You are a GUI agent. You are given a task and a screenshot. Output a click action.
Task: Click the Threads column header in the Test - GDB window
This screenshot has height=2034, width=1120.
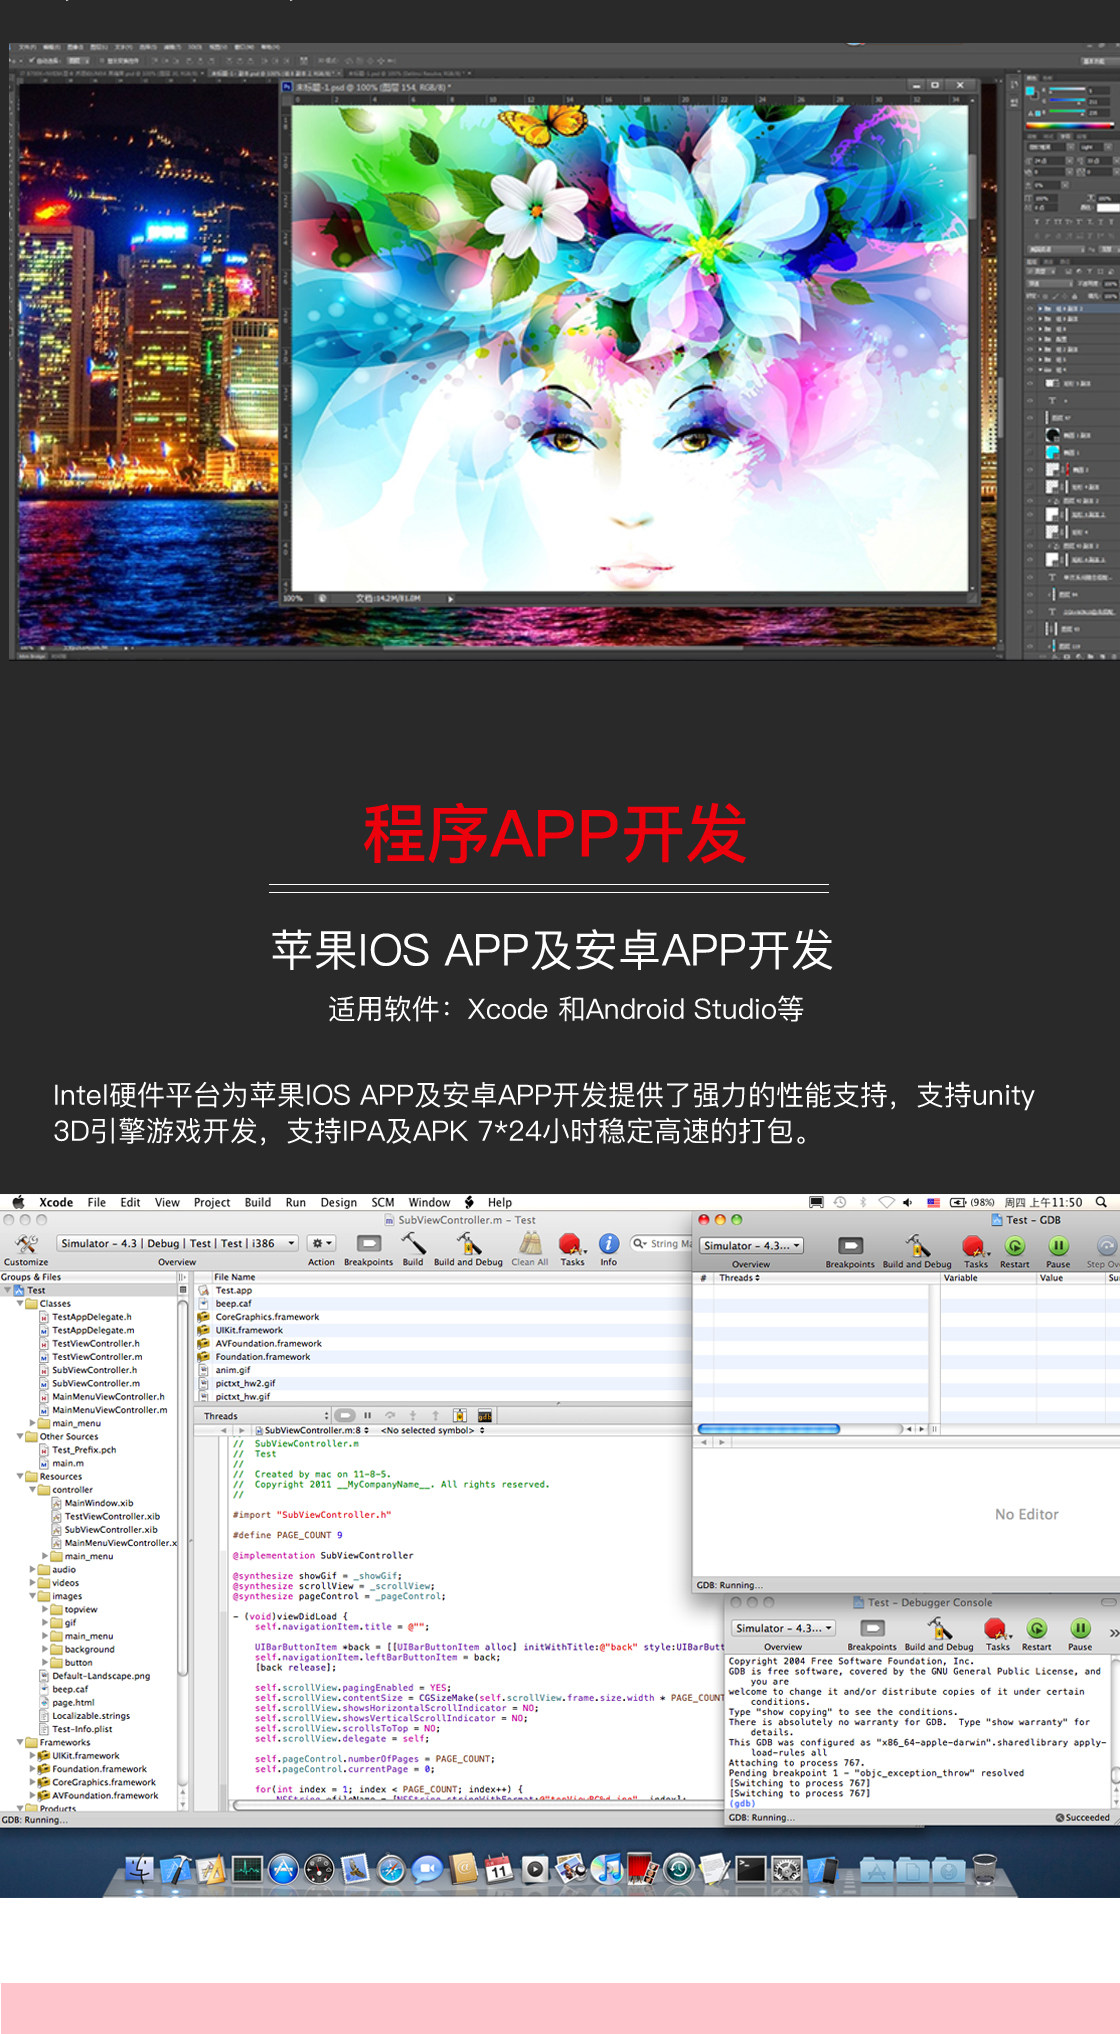click(x=740, y=1277)
